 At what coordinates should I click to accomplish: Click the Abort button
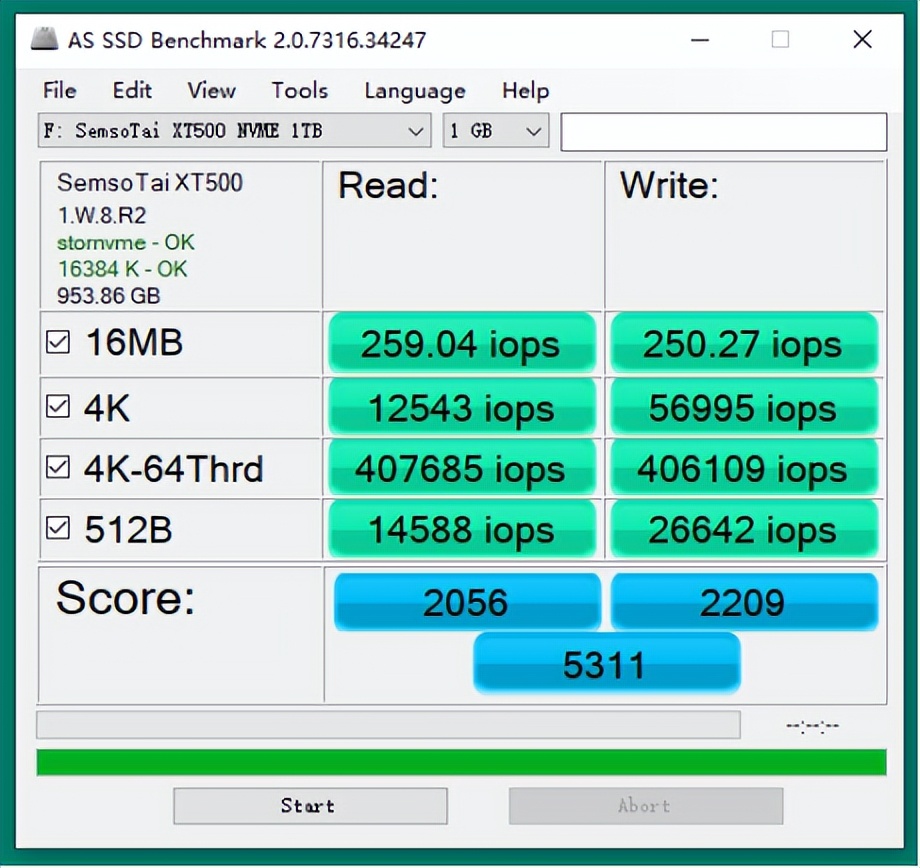pos(645,806)
